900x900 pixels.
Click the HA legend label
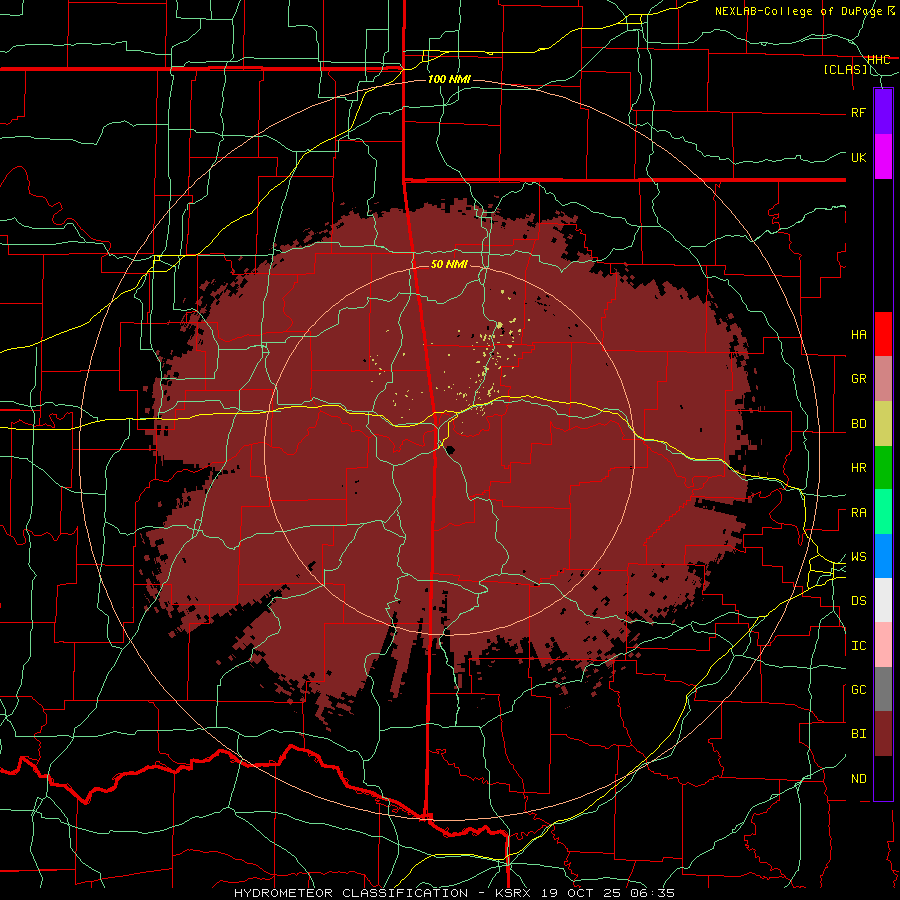[x=858, y=335]
